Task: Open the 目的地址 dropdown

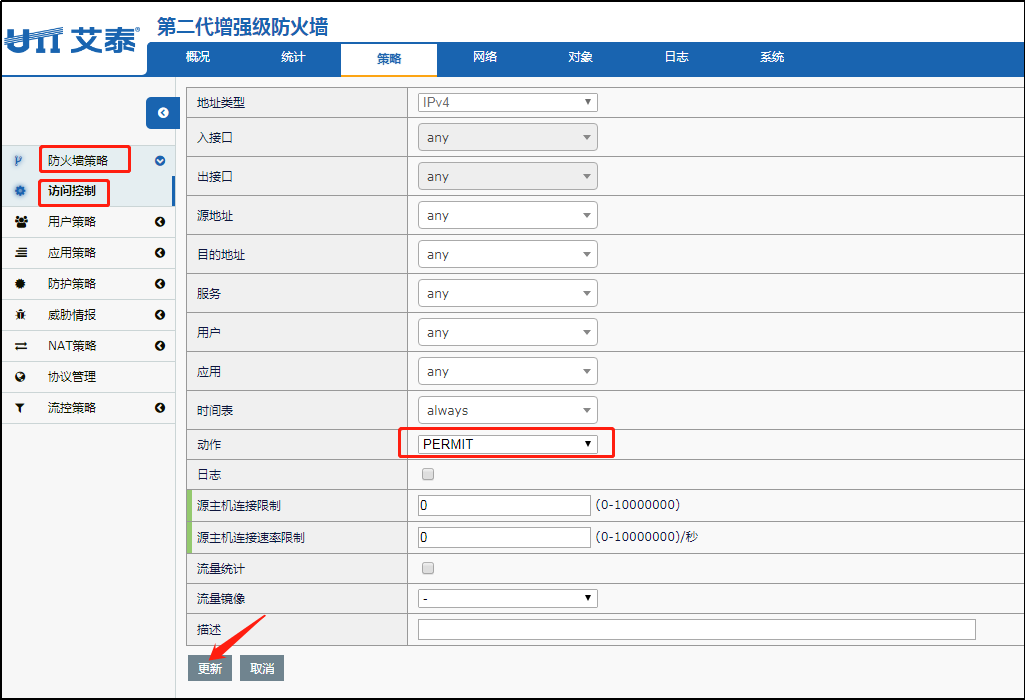Action: (507, 254)
